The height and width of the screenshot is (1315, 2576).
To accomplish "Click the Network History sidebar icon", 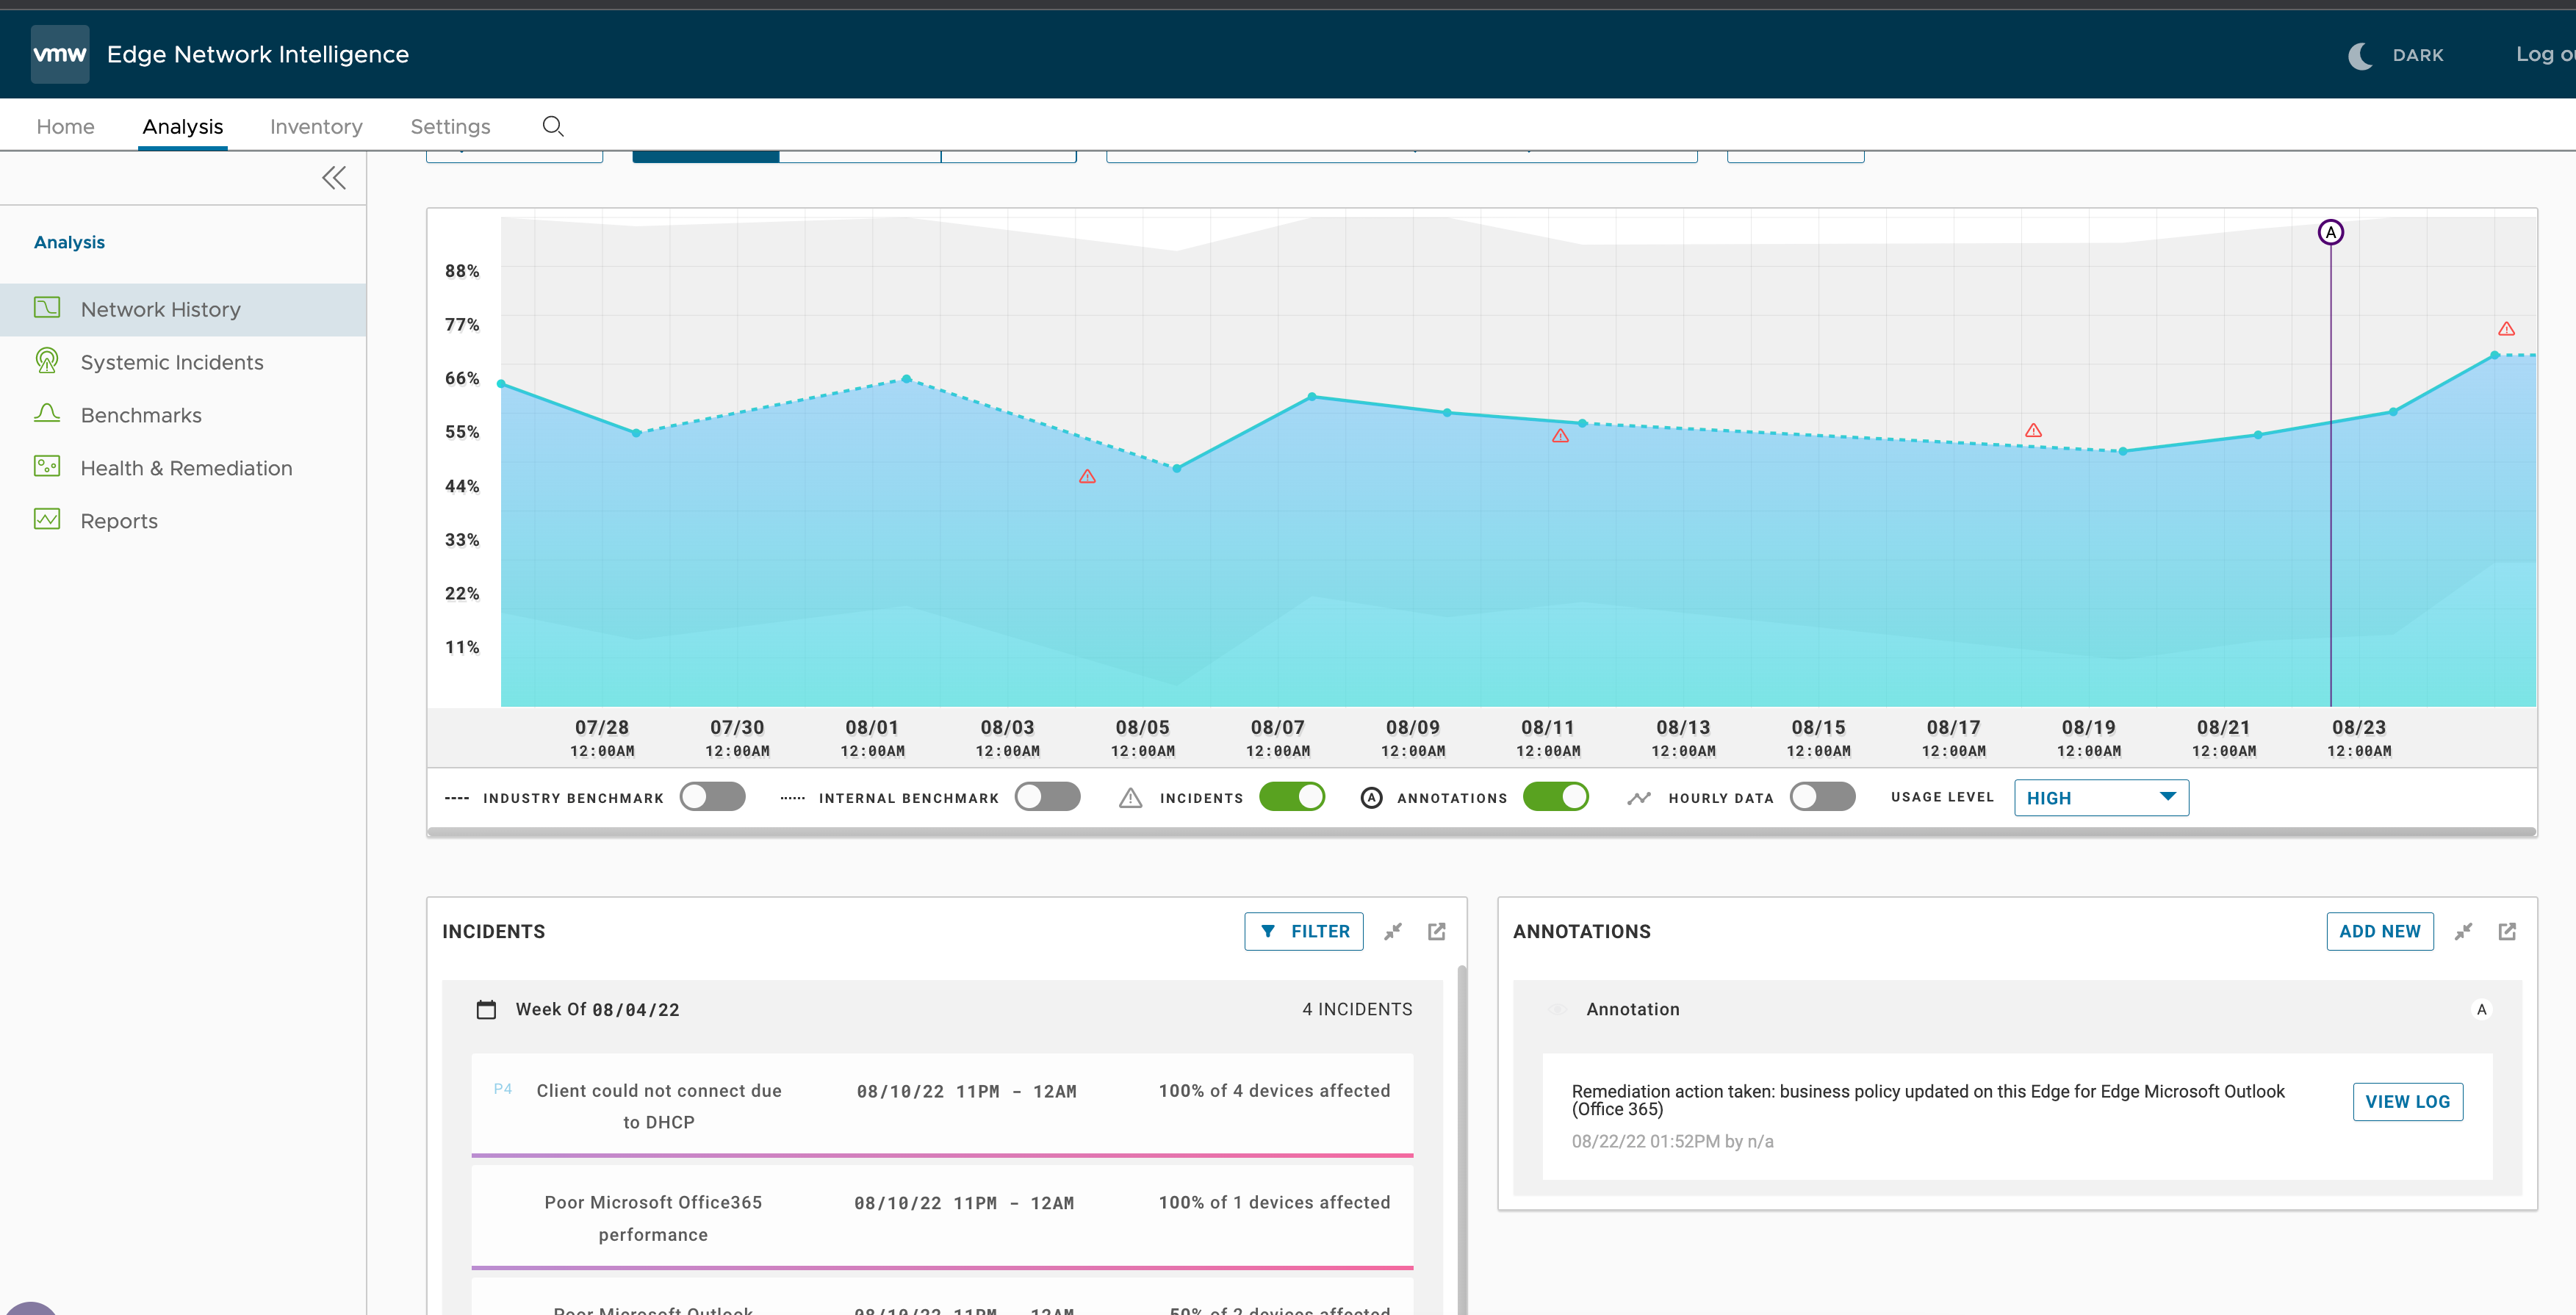I will [x=46, y=307].
